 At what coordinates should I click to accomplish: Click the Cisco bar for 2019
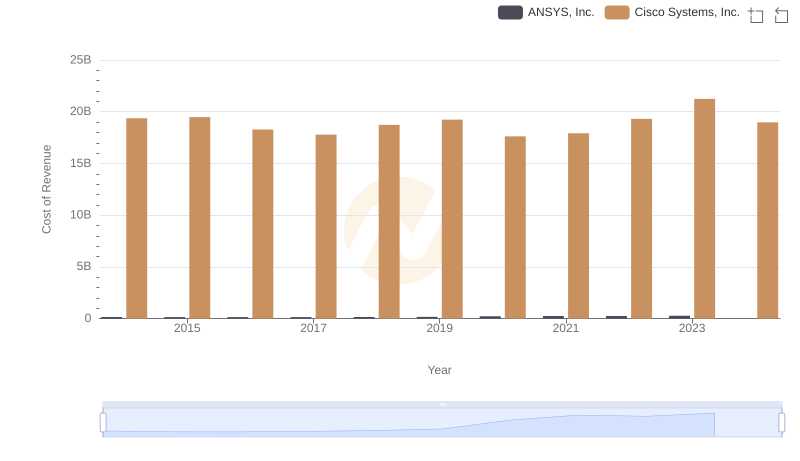[452, 219]
